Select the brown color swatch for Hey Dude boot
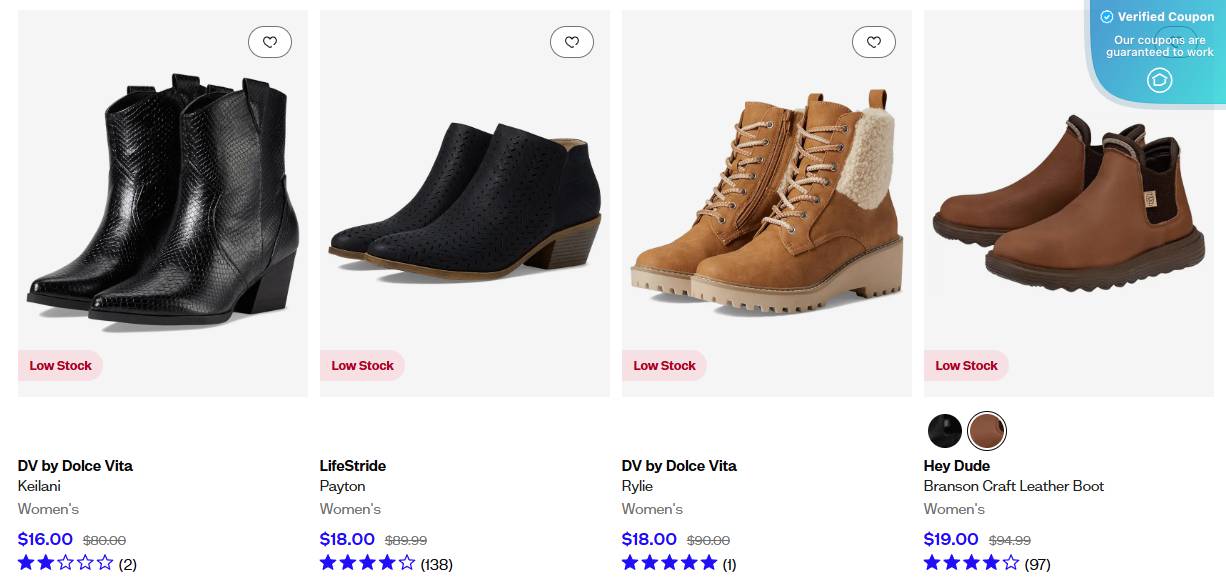Viewport: 1226px width, 577px height. pyautogui.click(x=986, y=431)
